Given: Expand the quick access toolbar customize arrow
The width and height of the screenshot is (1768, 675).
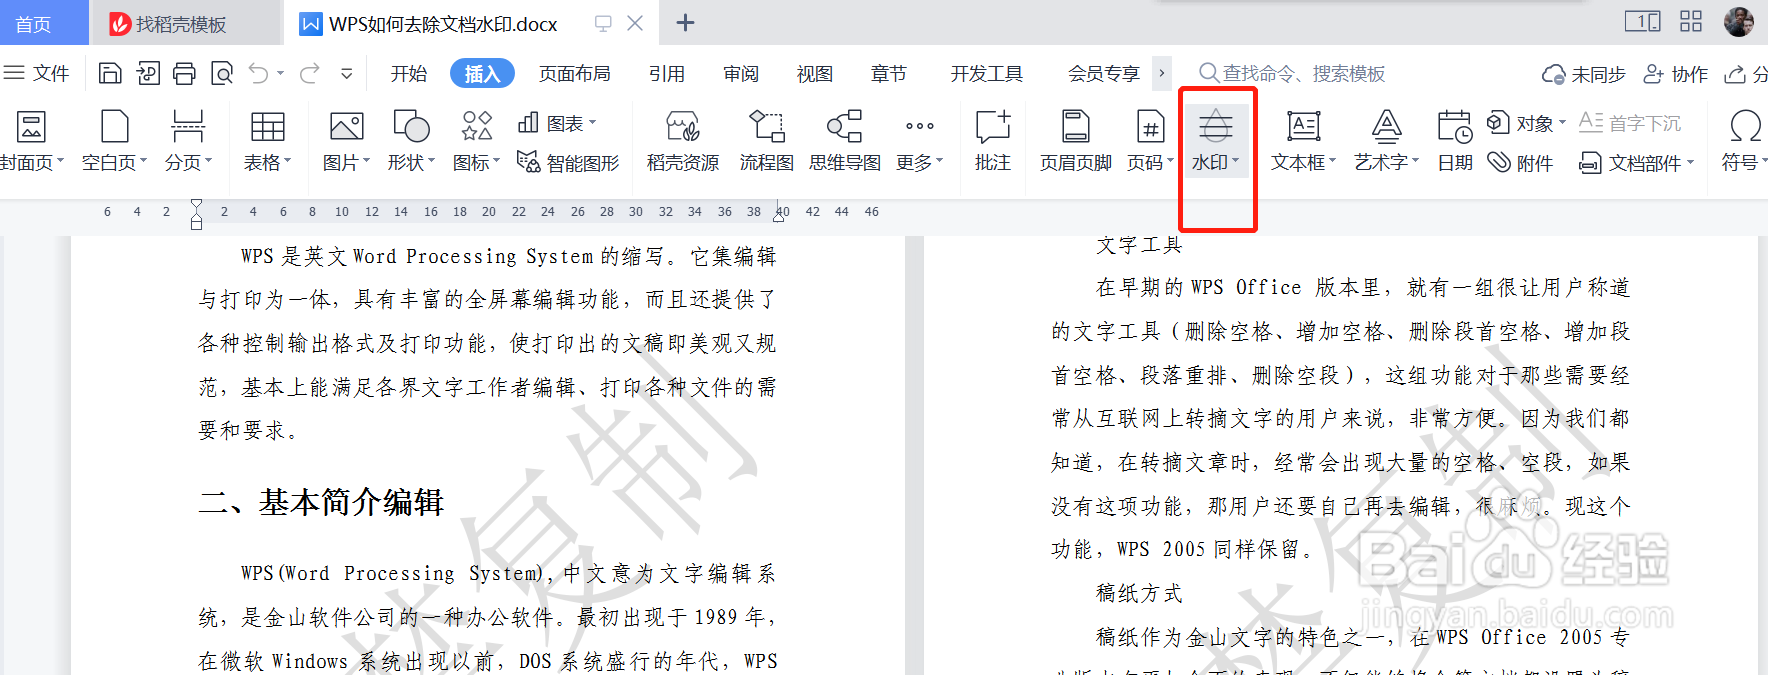Looking at the screenshot, I should pos(346,73).
